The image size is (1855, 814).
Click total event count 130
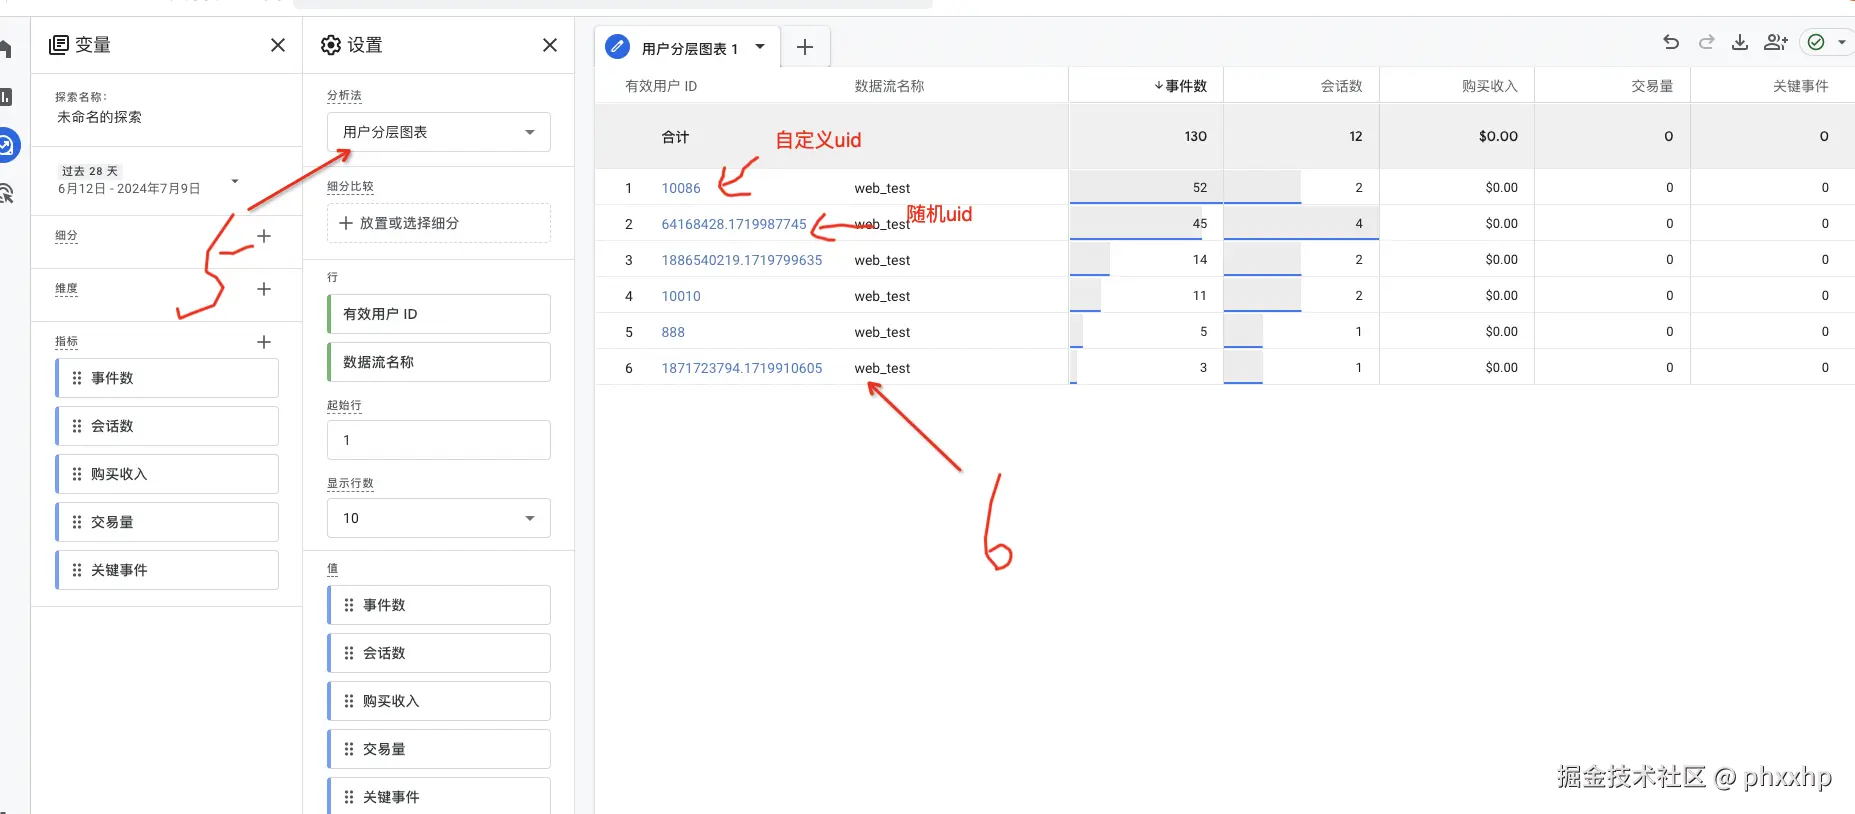pyautogui.click(x=1195, y=136)
